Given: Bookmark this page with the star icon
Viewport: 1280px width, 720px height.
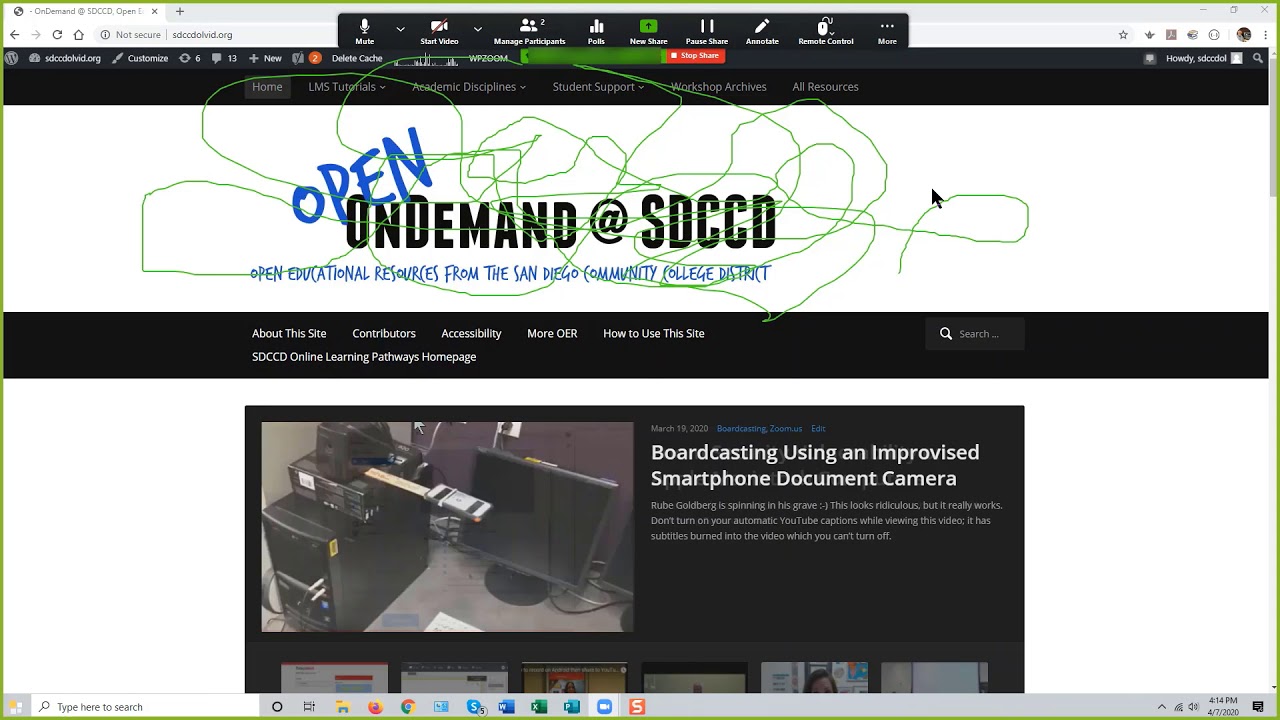Looking at the screenshot, I should [1123, 34].
